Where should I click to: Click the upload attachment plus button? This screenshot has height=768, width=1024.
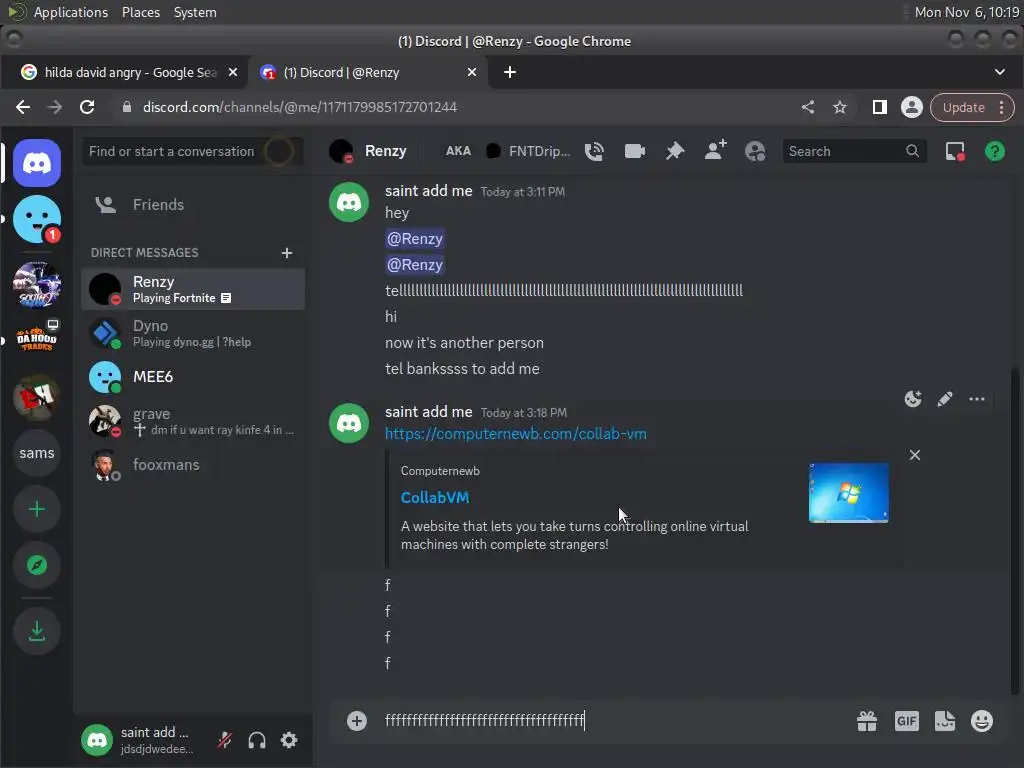pos(357,721)
